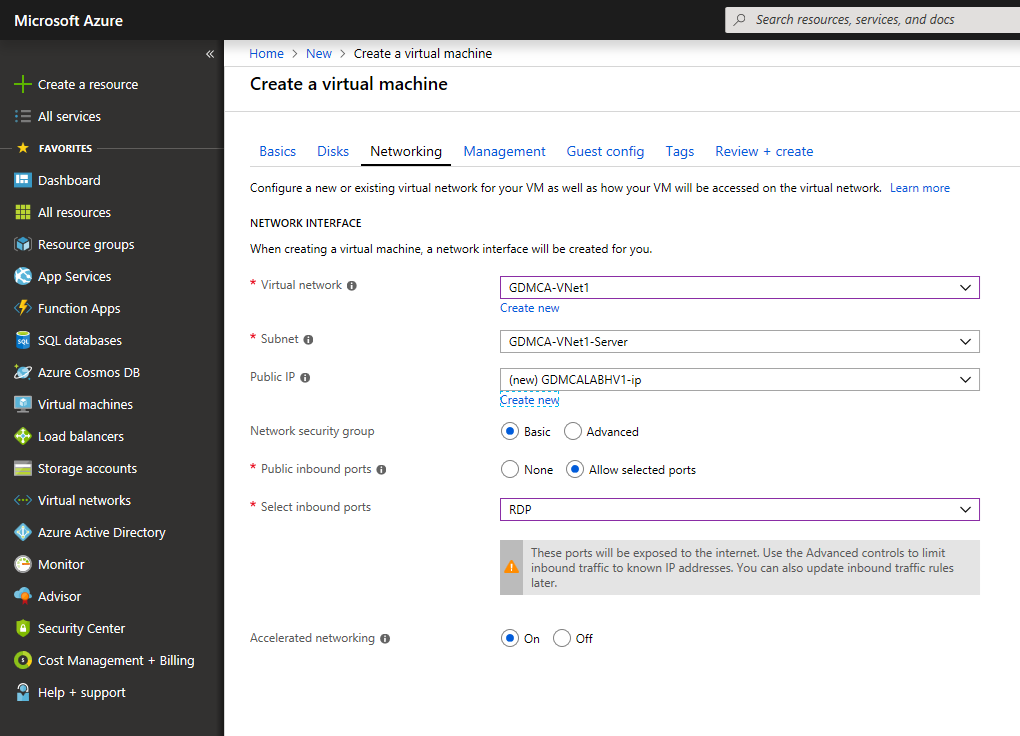Click the Function Apps lightning icon
Viewport: 1020px width, 736px height.
pos(23,308)
